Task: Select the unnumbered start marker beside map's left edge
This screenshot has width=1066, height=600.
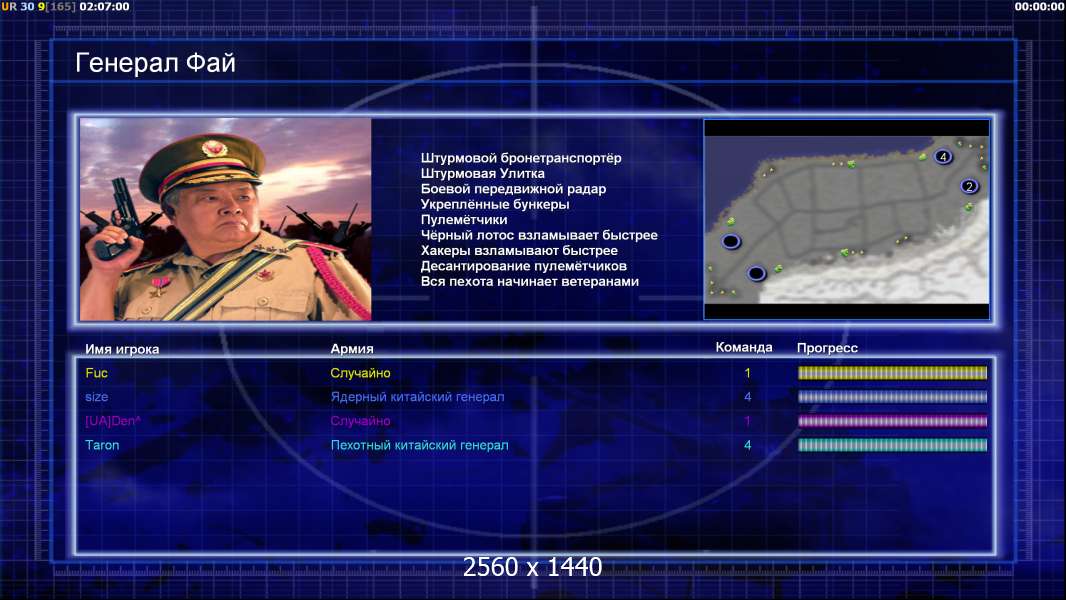Action: [731, 241]
